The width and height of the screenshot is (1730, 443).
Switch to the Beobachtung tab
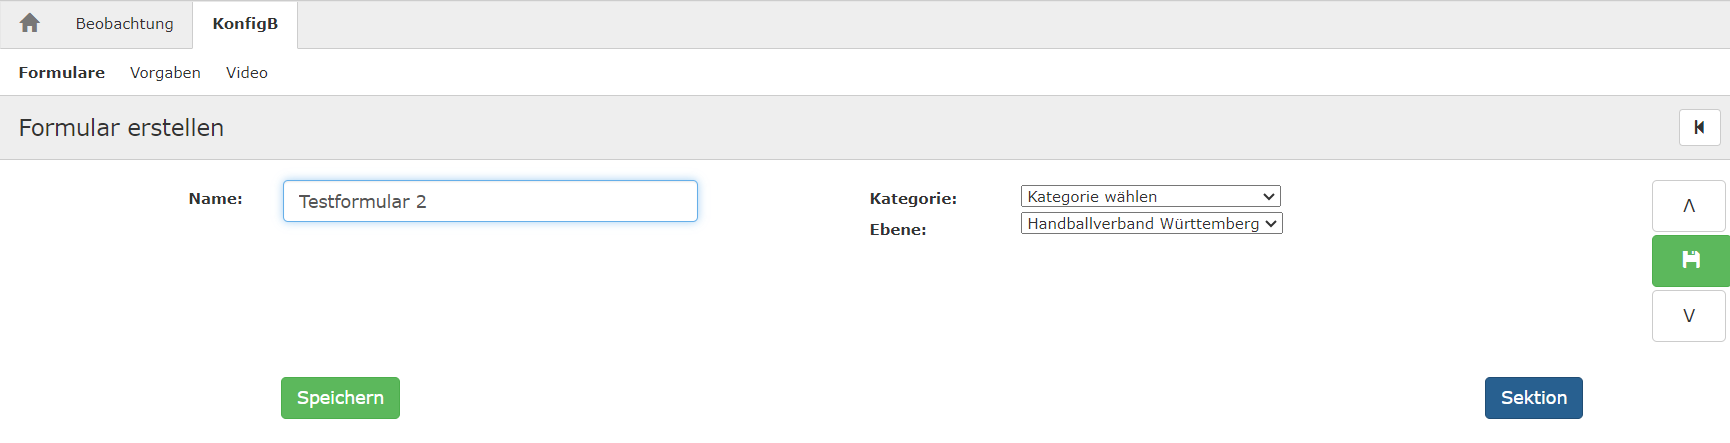click(124, 23)
